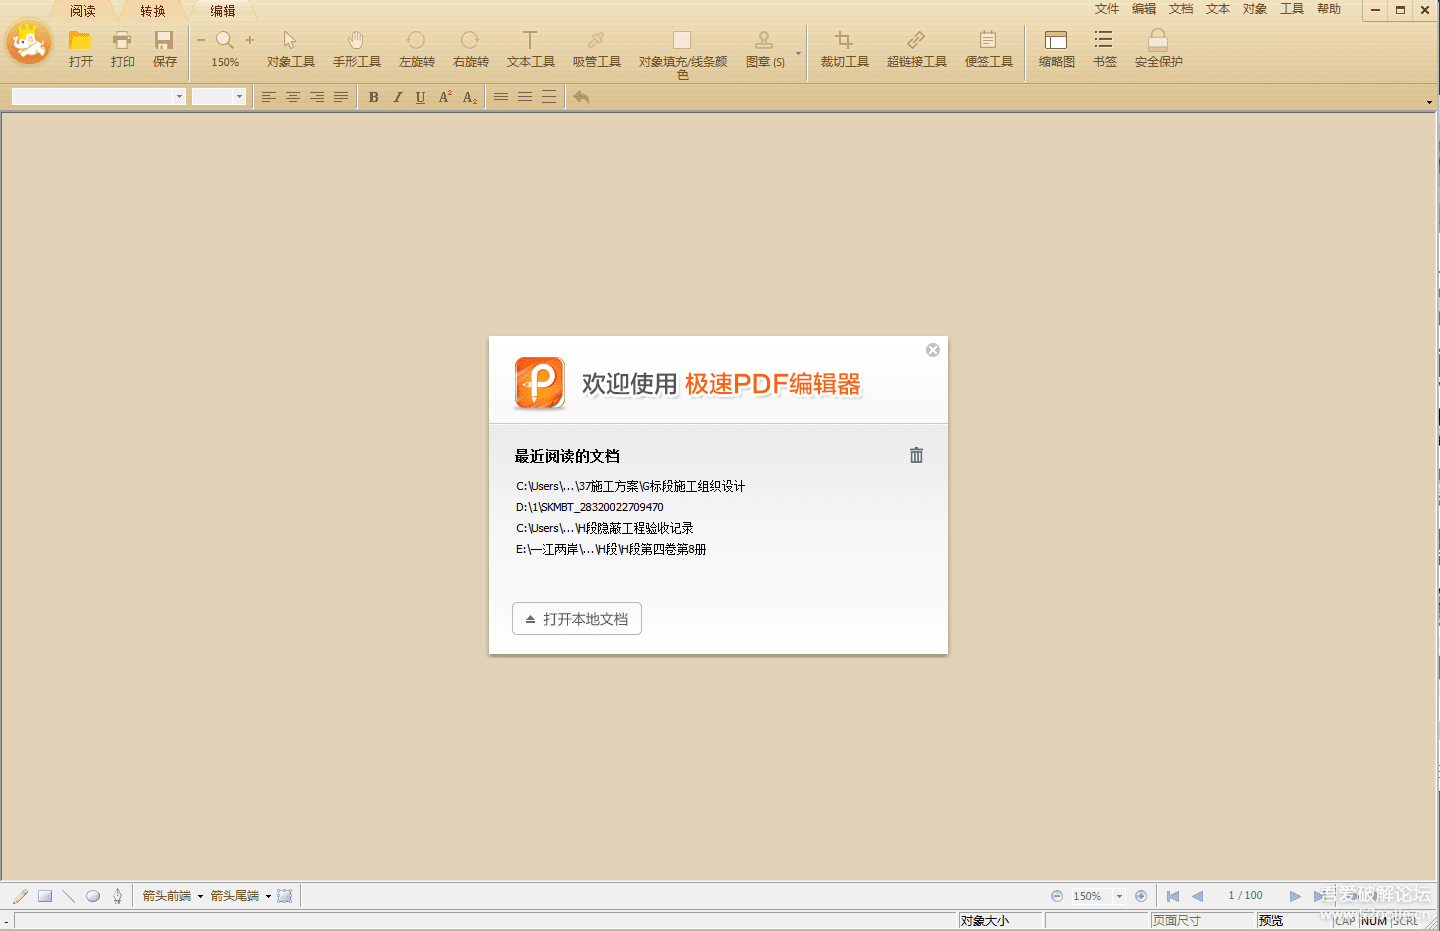Toggle italic formatting
This screenshot has width=1440, height=931.
coord(397,97)
